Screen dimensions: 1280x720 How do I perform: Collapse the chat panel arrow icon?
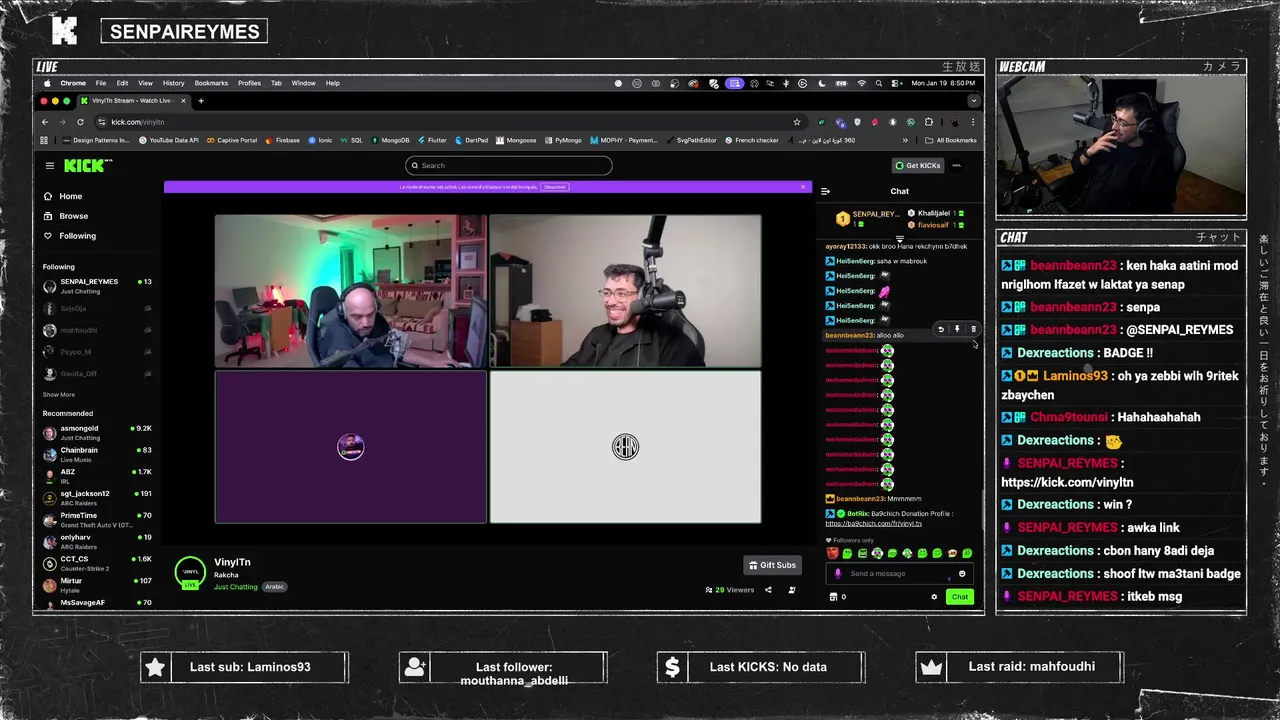click(825, 191)
